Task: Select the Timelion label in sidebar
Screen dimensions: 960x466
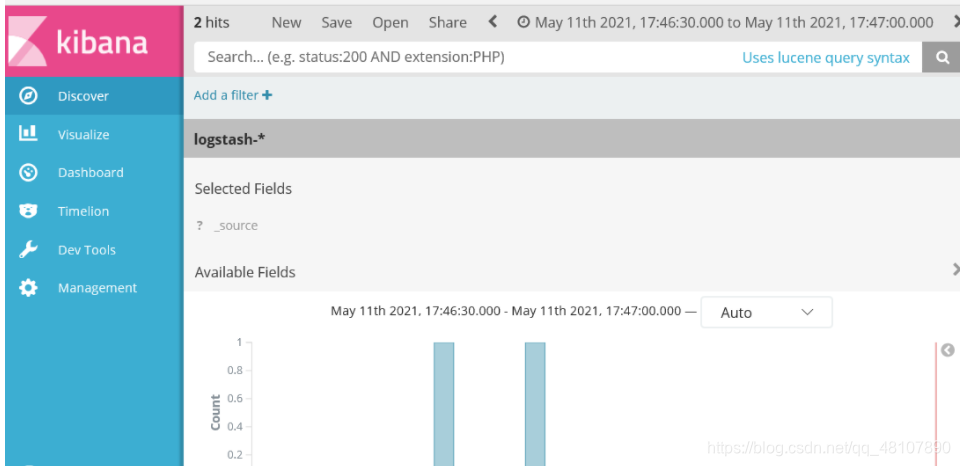Action: click(83, 211)
